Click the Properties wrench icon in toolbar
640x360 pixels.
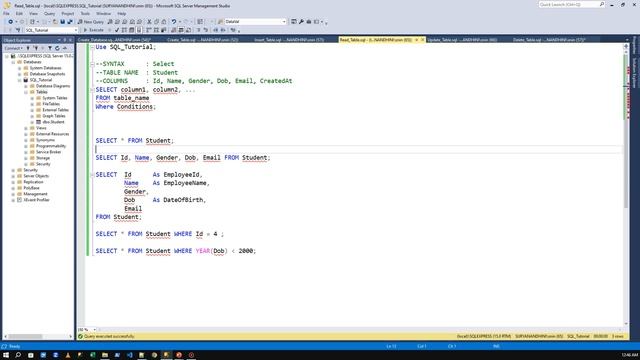pyautogui.click(x=301, y=22)
